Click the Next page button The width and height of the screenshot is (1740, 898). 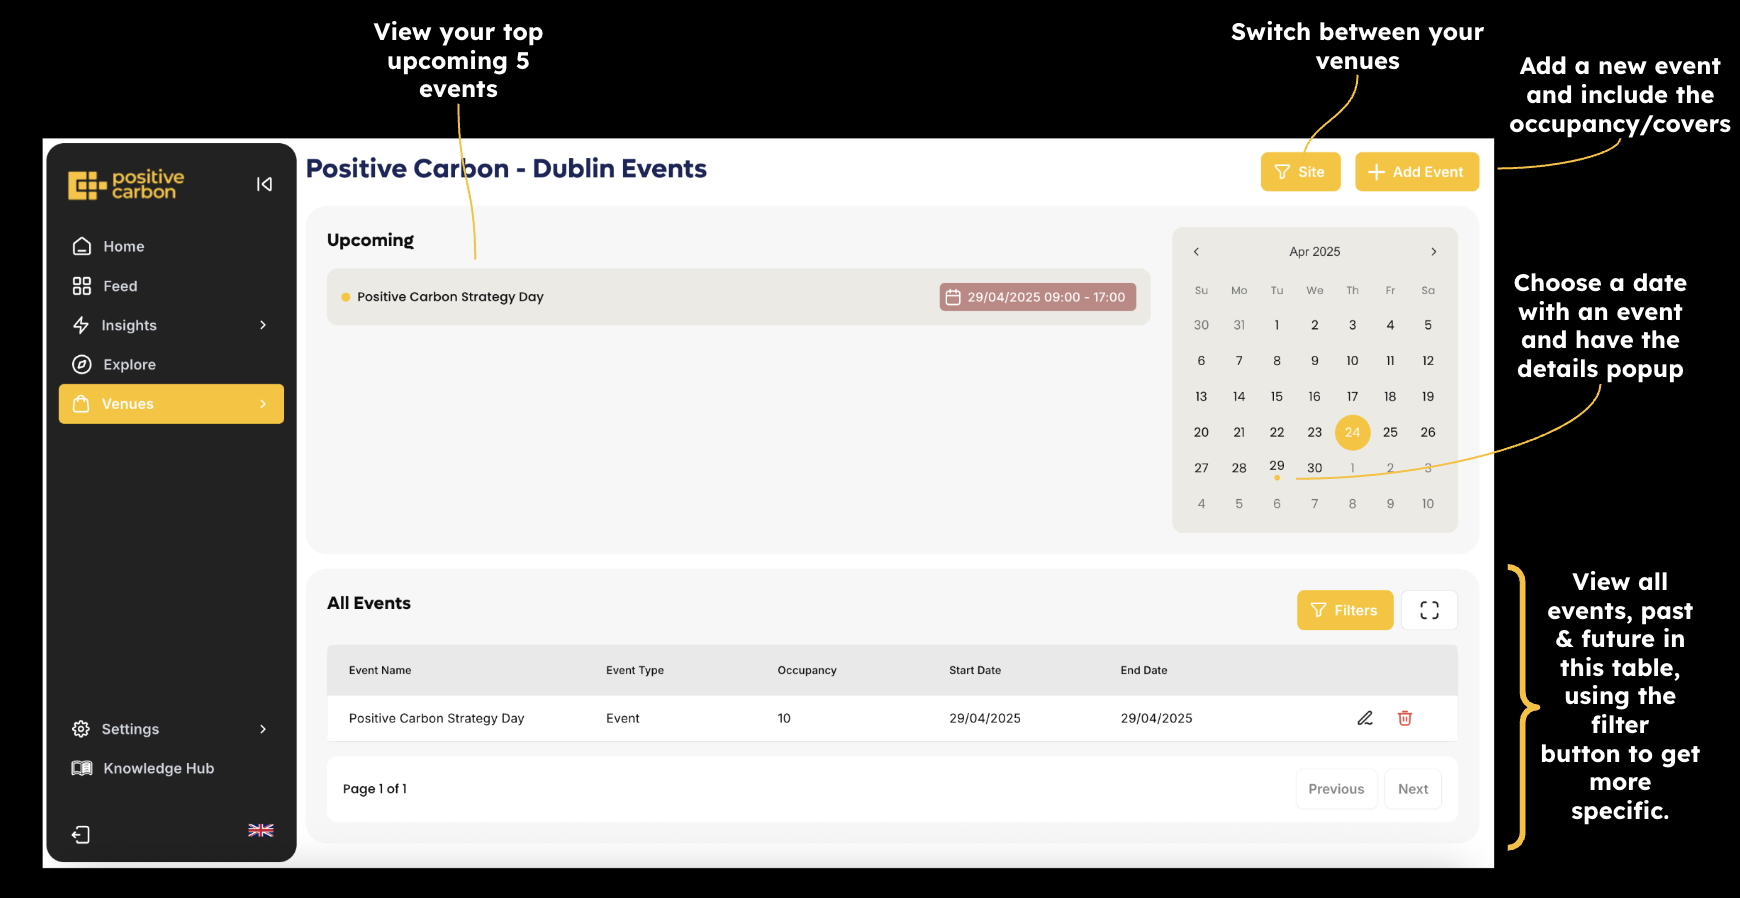pyautogui.click(x=1413, y=789)
